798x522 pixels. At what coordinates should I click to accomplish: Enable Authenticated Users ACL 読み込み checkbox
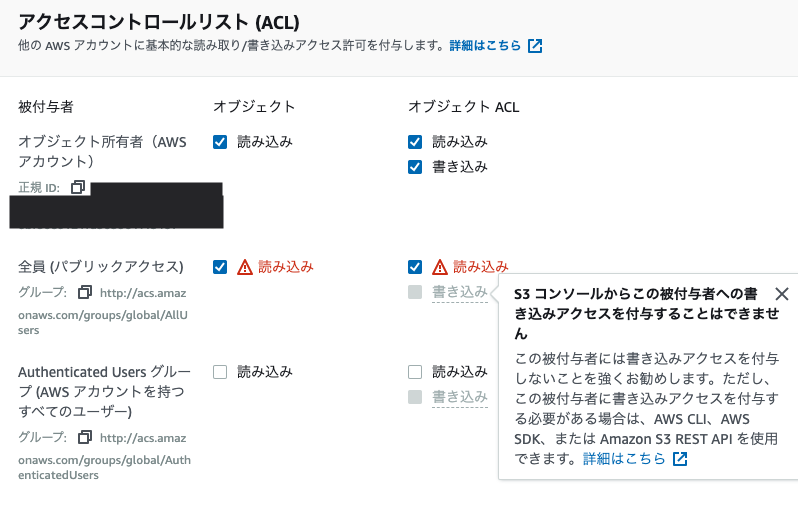pyautogui.click(x=415, y=372)
